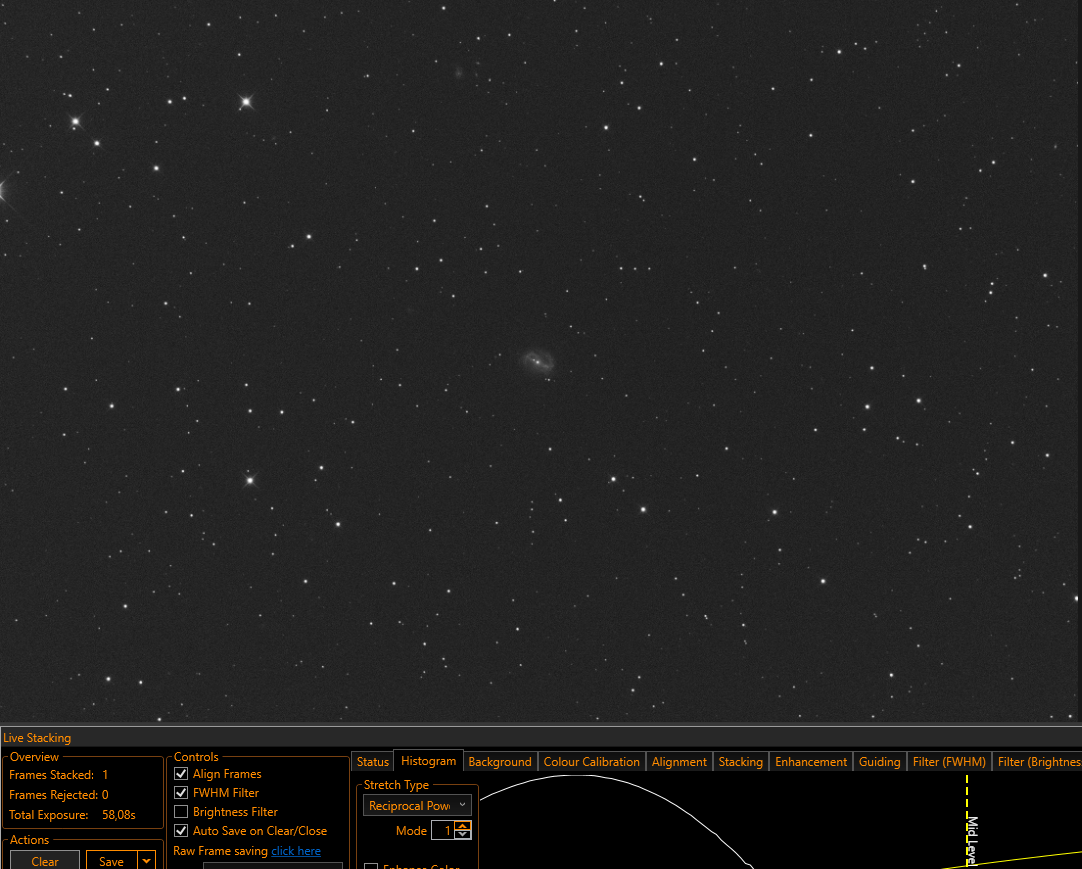Image resolution: width=1082 pixels, height=869 pixels.
Task: Follow the Raw Frame saving click here link
Action: pyautogui.click(x=296, y=851)
